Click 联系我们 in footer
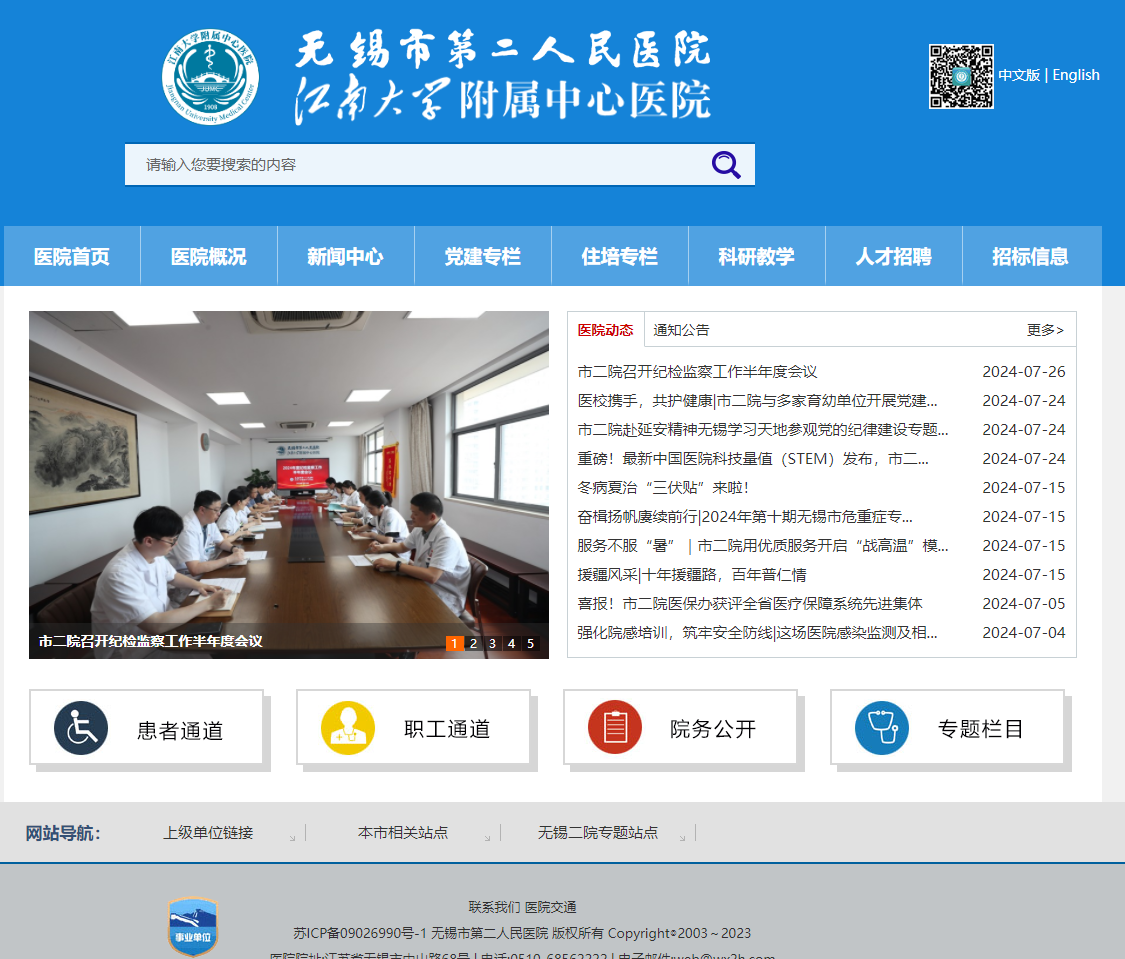The width and height of the screenshot is (1125, 959). (494, 907)
